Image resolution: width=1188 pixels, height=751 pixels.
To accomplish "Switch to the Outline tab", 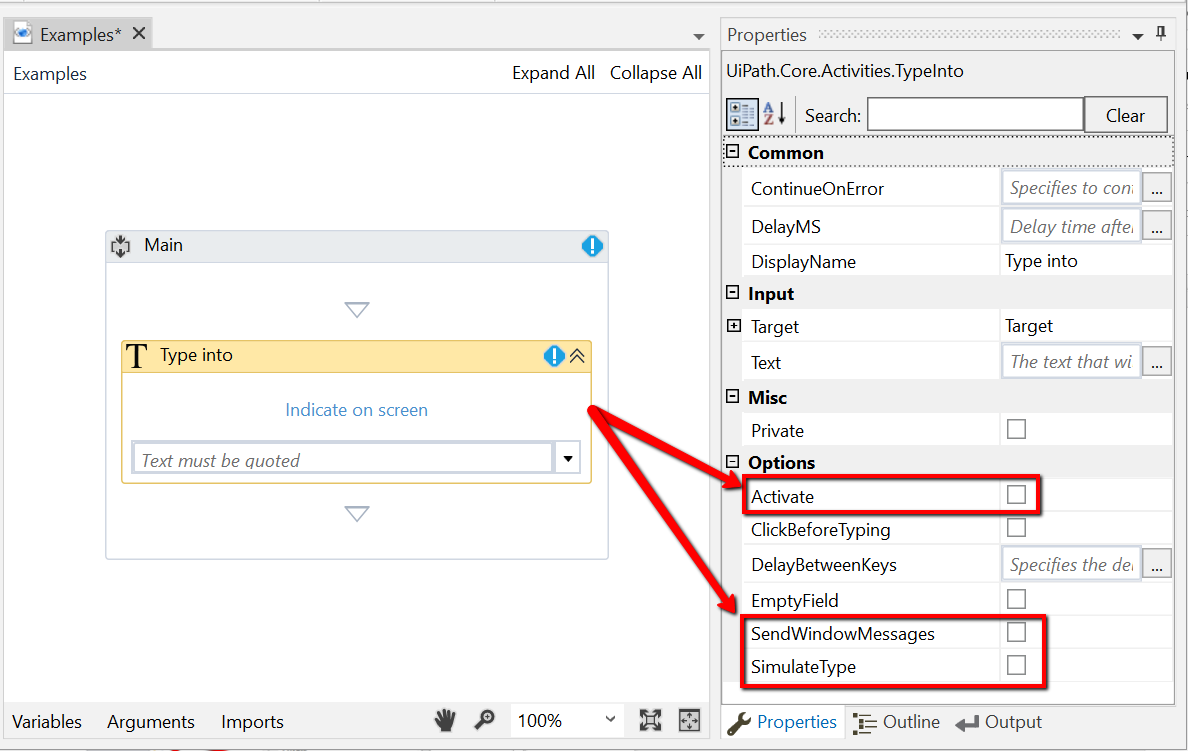I will pos(897,722).
